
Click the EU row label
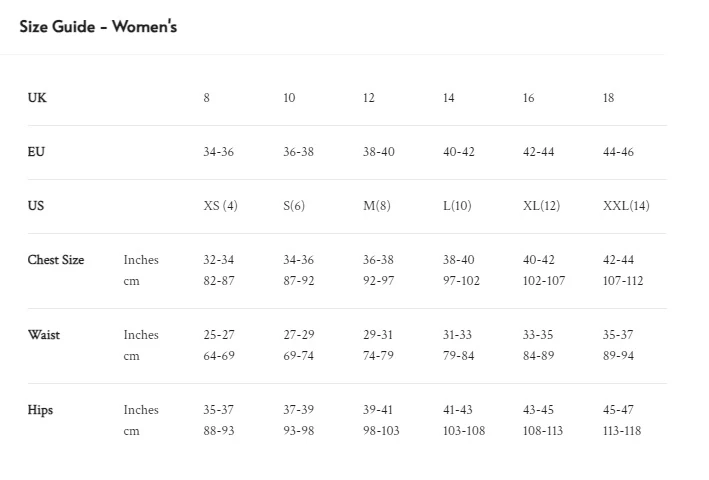click(36, 152)
